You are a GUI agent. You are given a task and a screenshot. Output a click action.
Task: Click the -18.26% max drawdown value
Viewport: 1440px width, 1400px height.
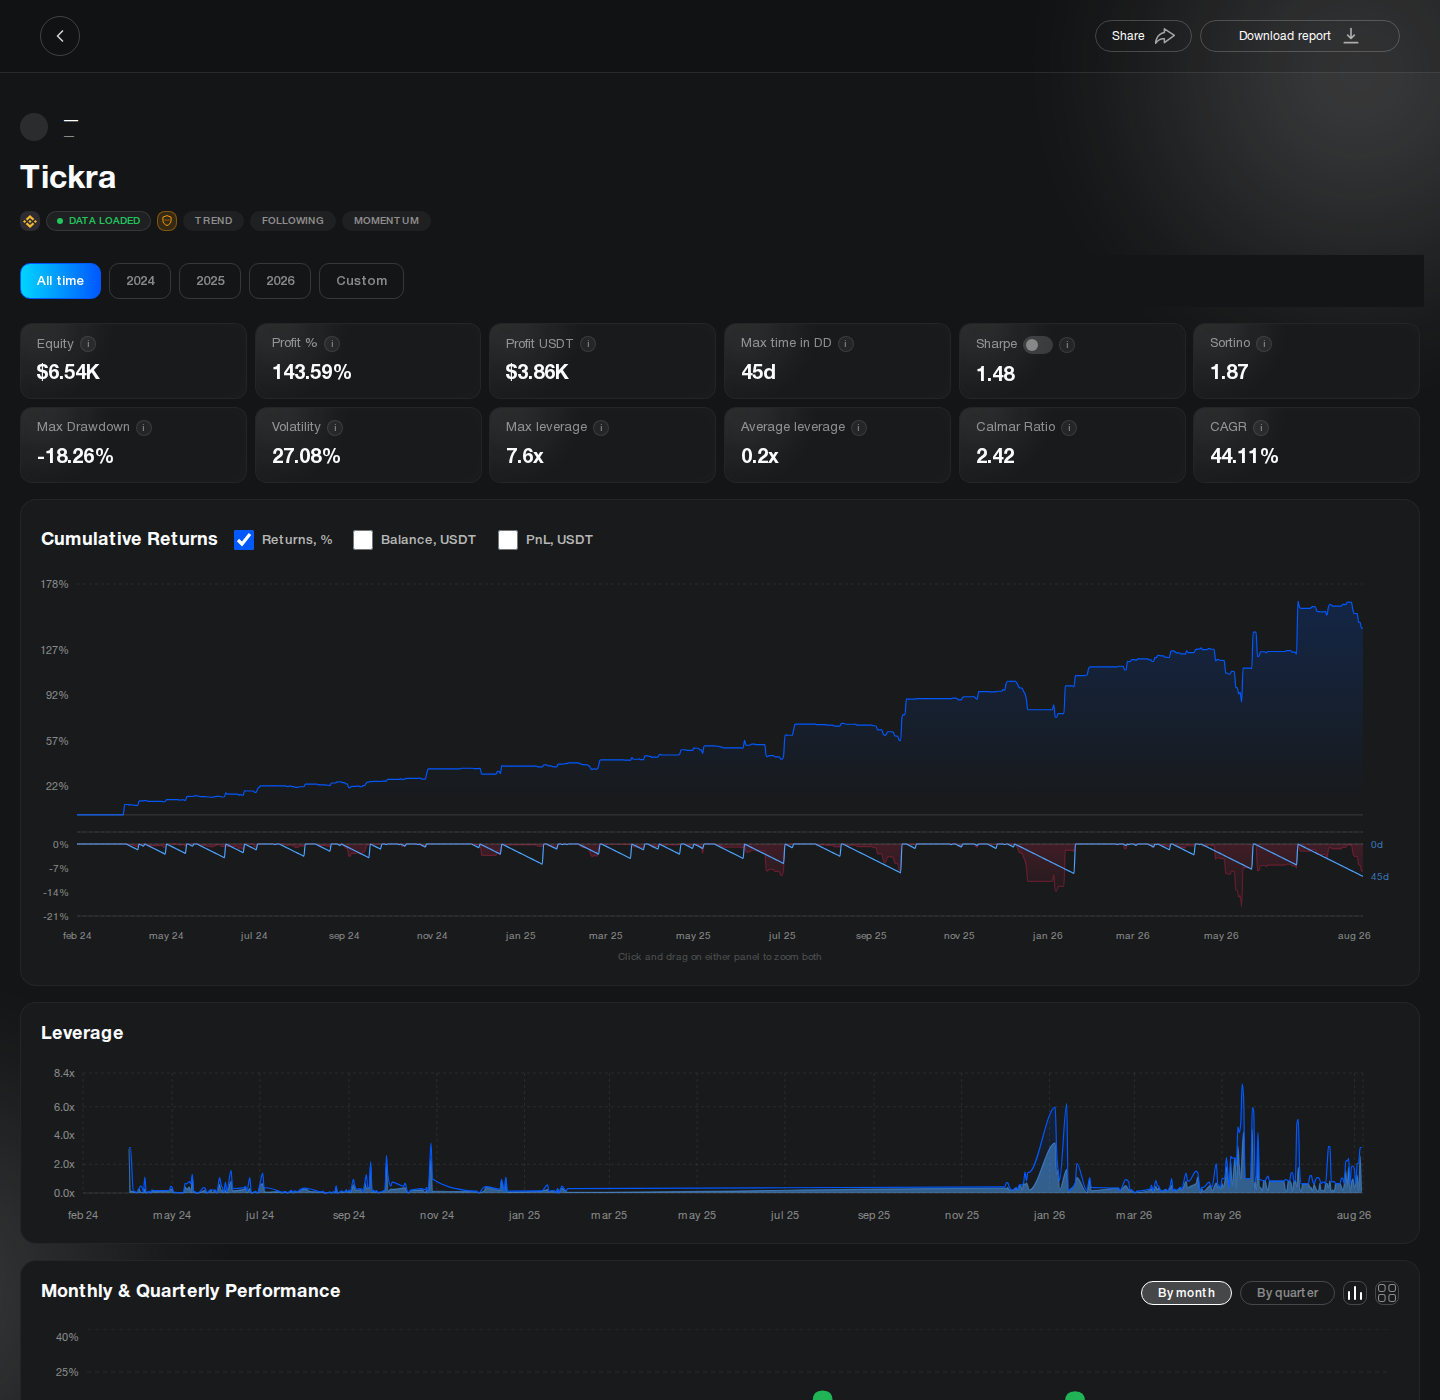(75, 456)
